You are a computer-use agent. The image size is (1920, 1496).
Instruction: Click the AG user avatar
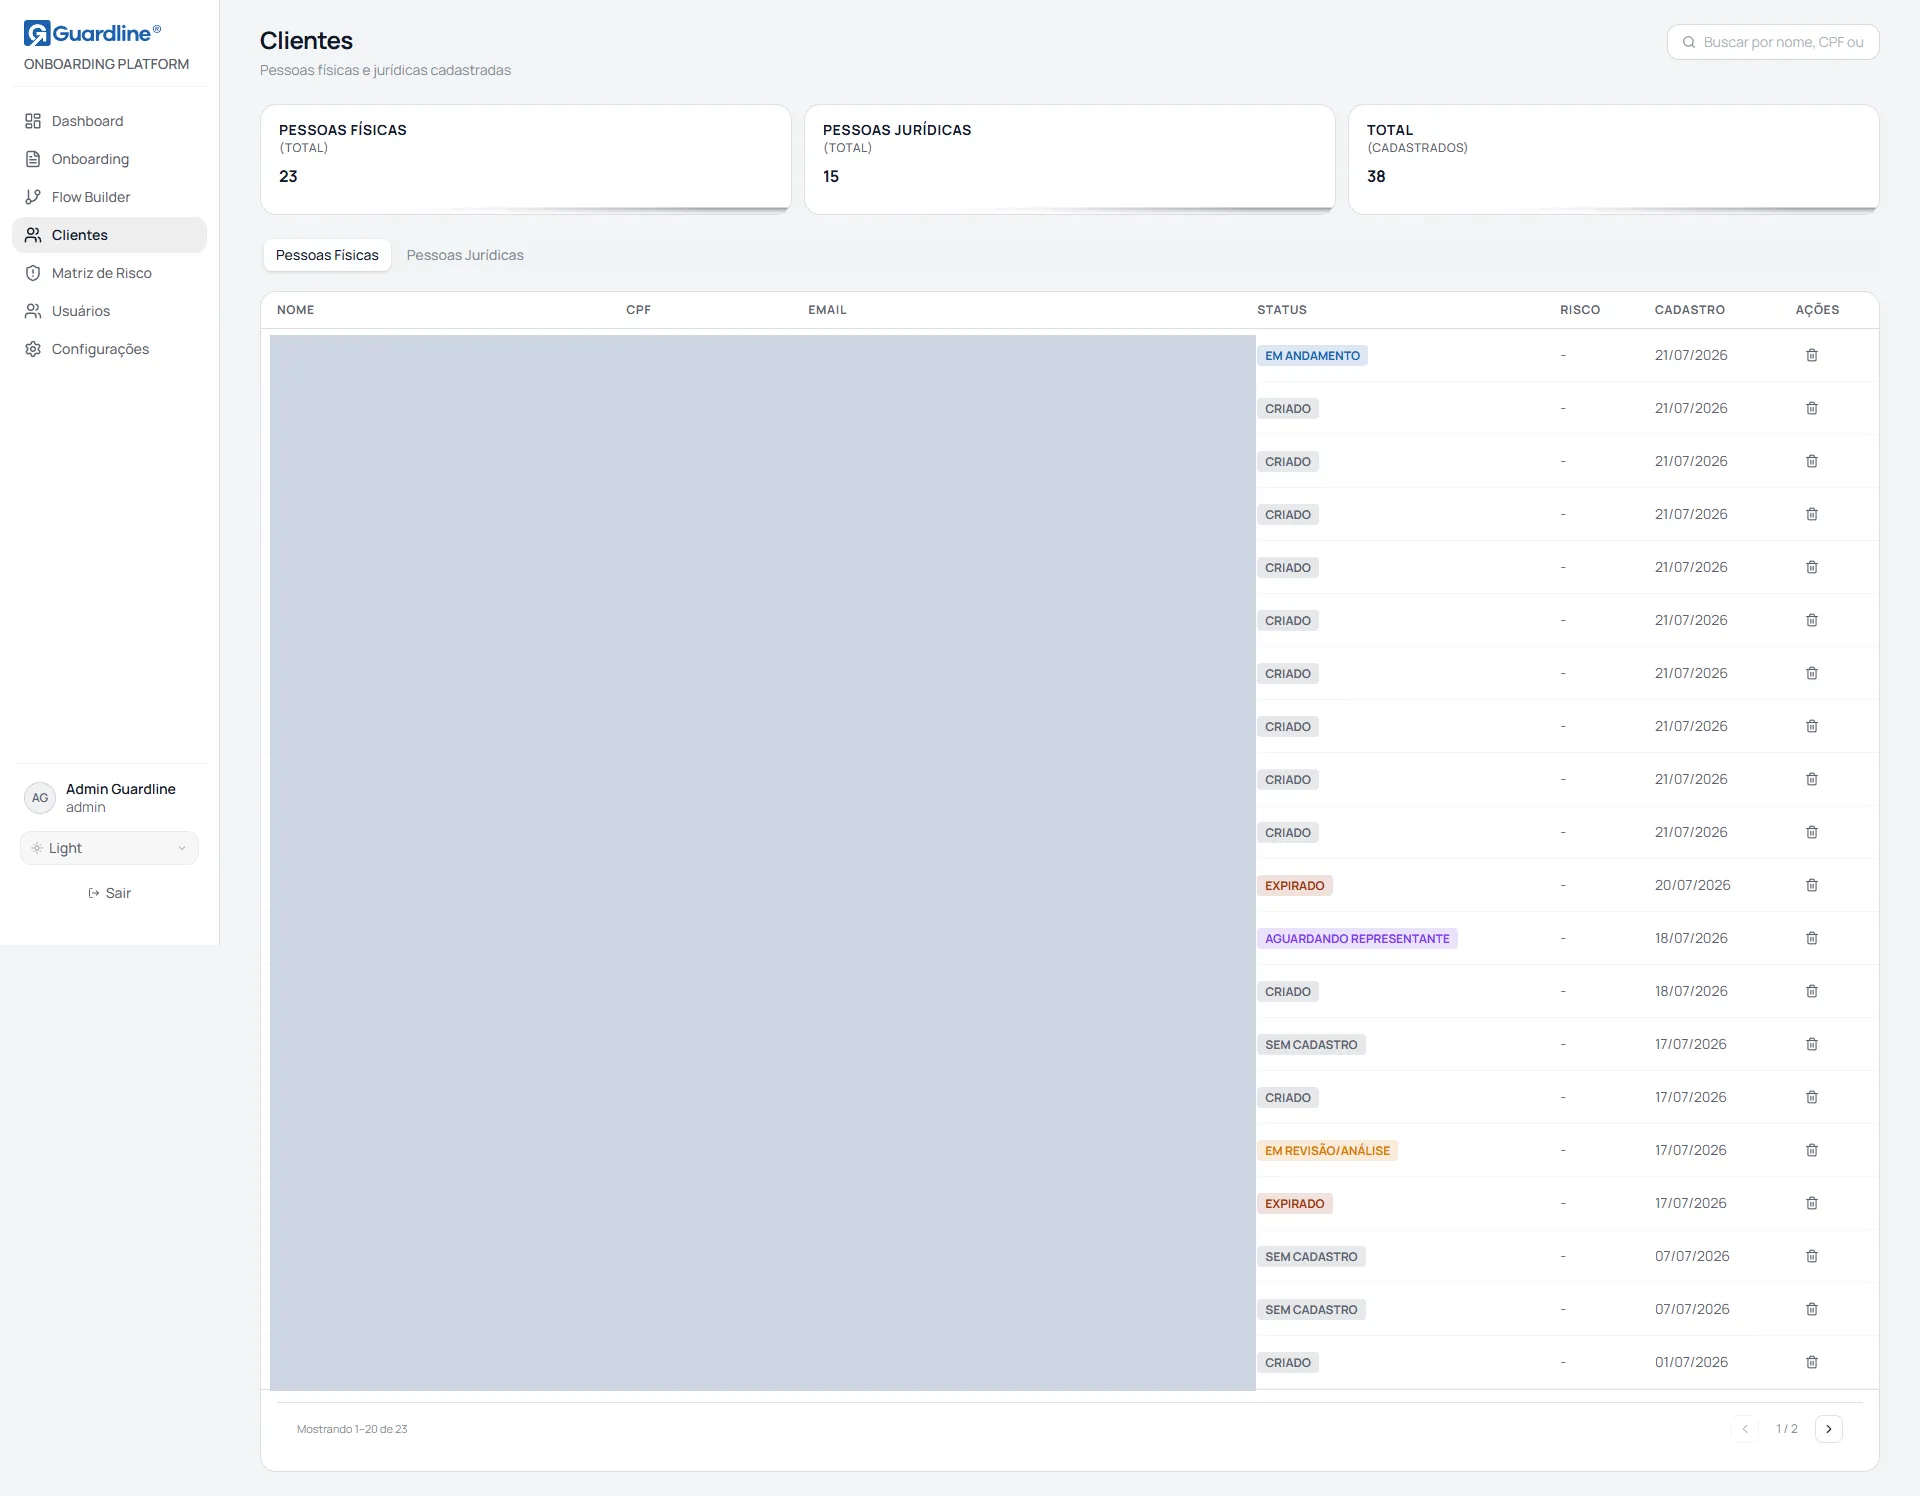(40, 798)
